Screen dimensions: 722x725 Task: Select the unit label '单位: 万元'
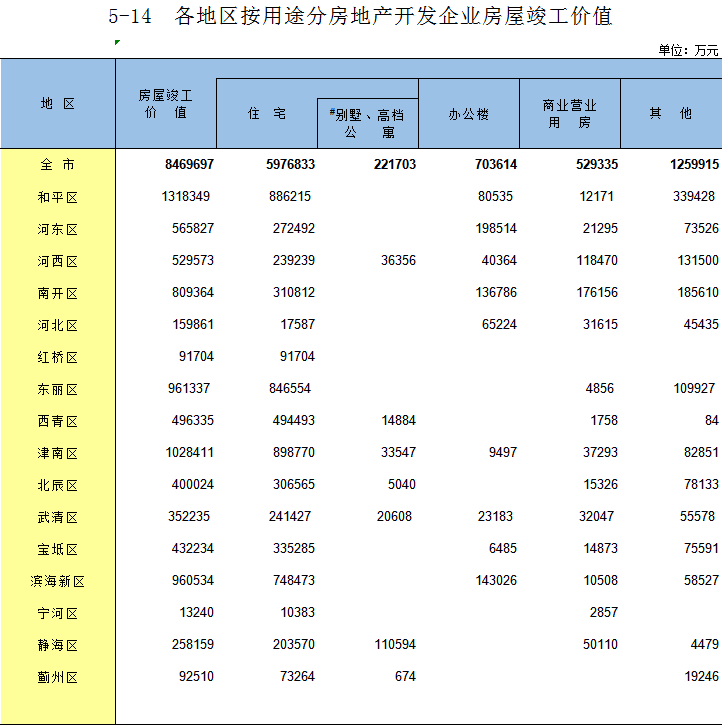point(688,50)
